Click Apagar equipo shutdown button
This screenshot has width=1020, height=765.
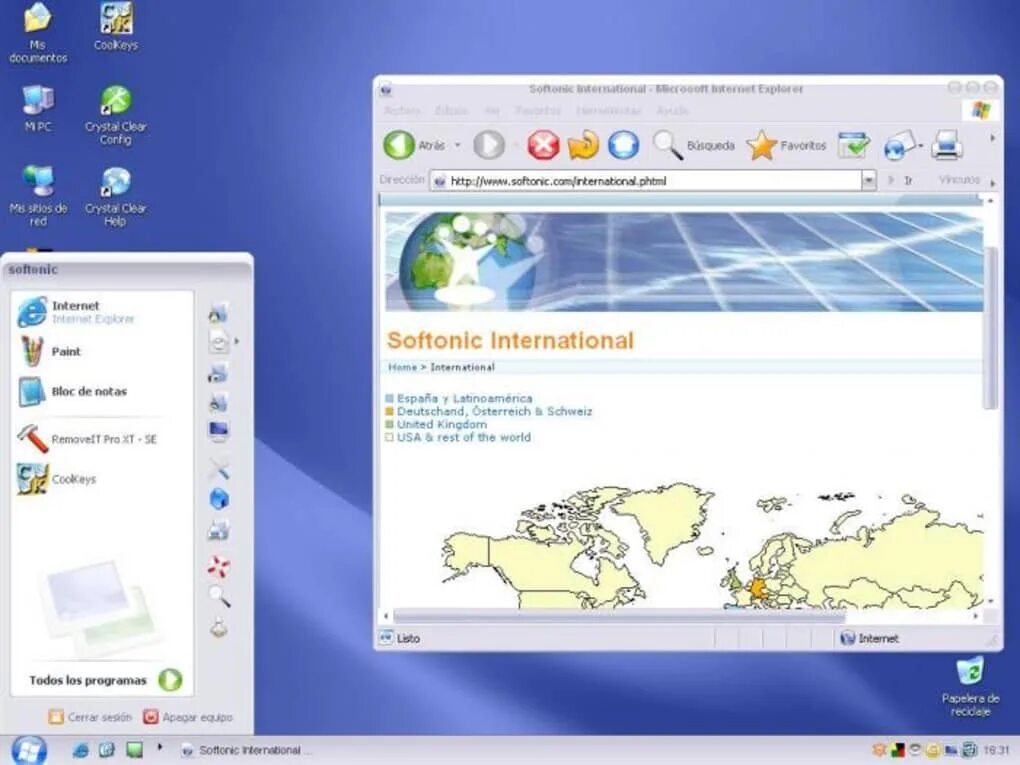[x=188, y=717]
